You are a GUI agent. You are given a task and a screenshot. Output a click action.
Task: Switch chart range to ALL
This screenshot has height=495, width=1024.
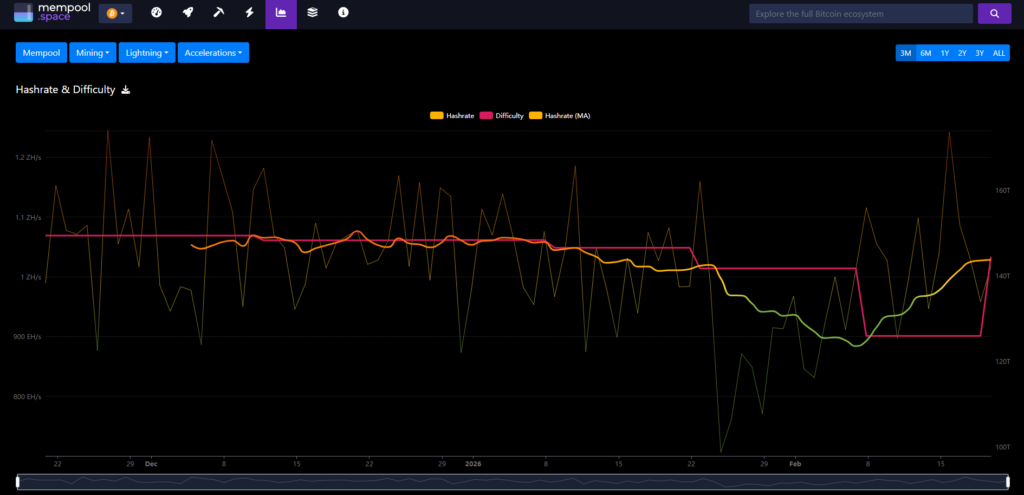click(998, 53)
